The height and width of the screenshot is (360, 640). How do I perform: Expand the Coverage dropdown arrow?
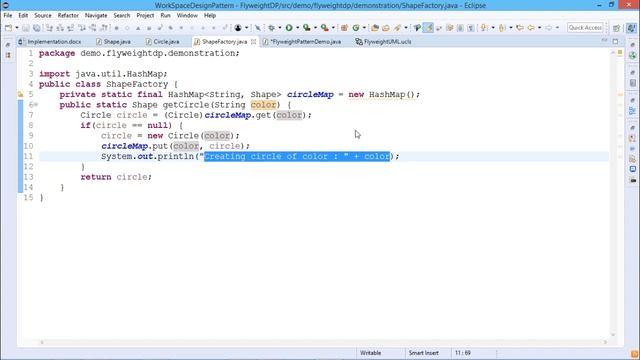(316, 28)
